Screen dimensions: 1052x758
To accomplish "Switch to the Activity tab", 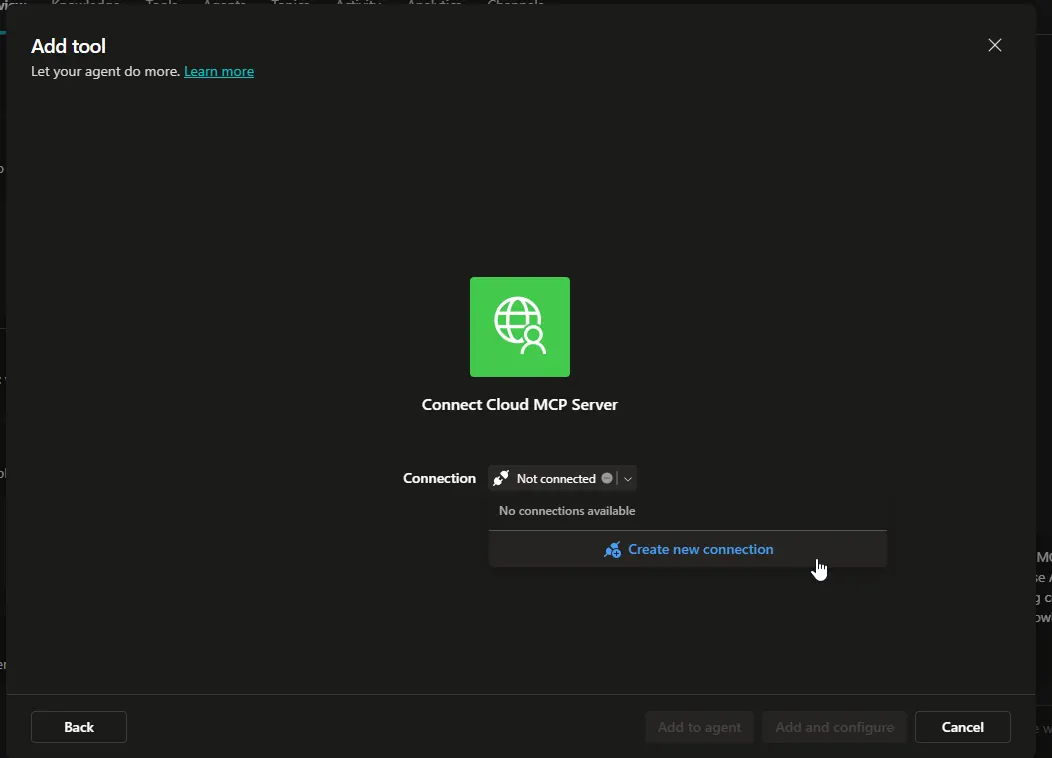I will pos(357,4).
